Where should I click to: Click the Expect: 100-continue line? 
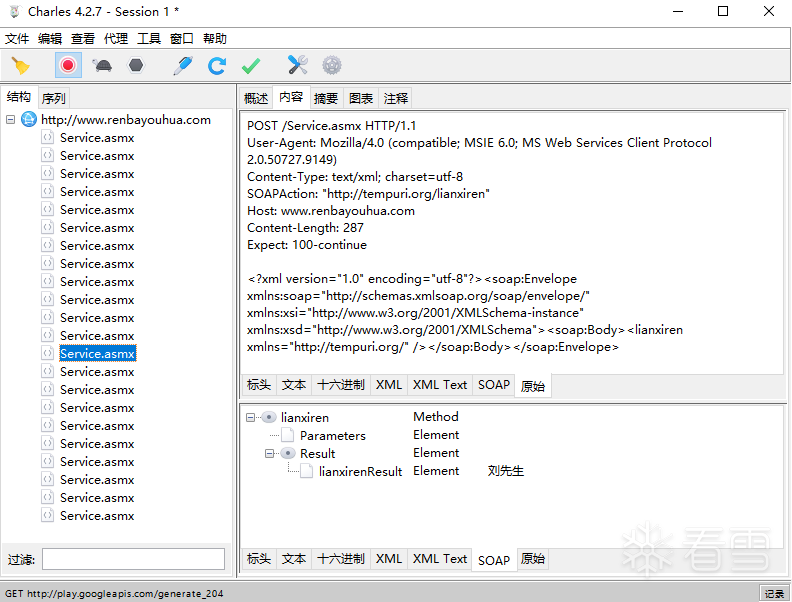tap(307, 245)
